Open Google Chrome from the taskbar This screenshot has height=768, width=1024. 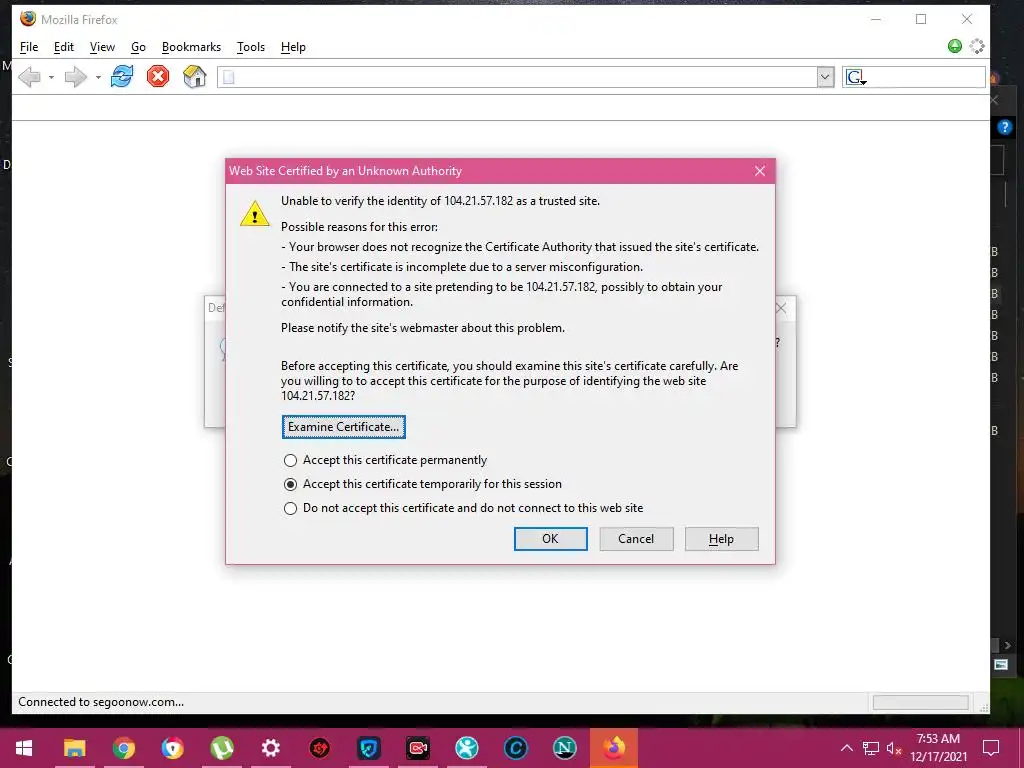coord(123,748)
